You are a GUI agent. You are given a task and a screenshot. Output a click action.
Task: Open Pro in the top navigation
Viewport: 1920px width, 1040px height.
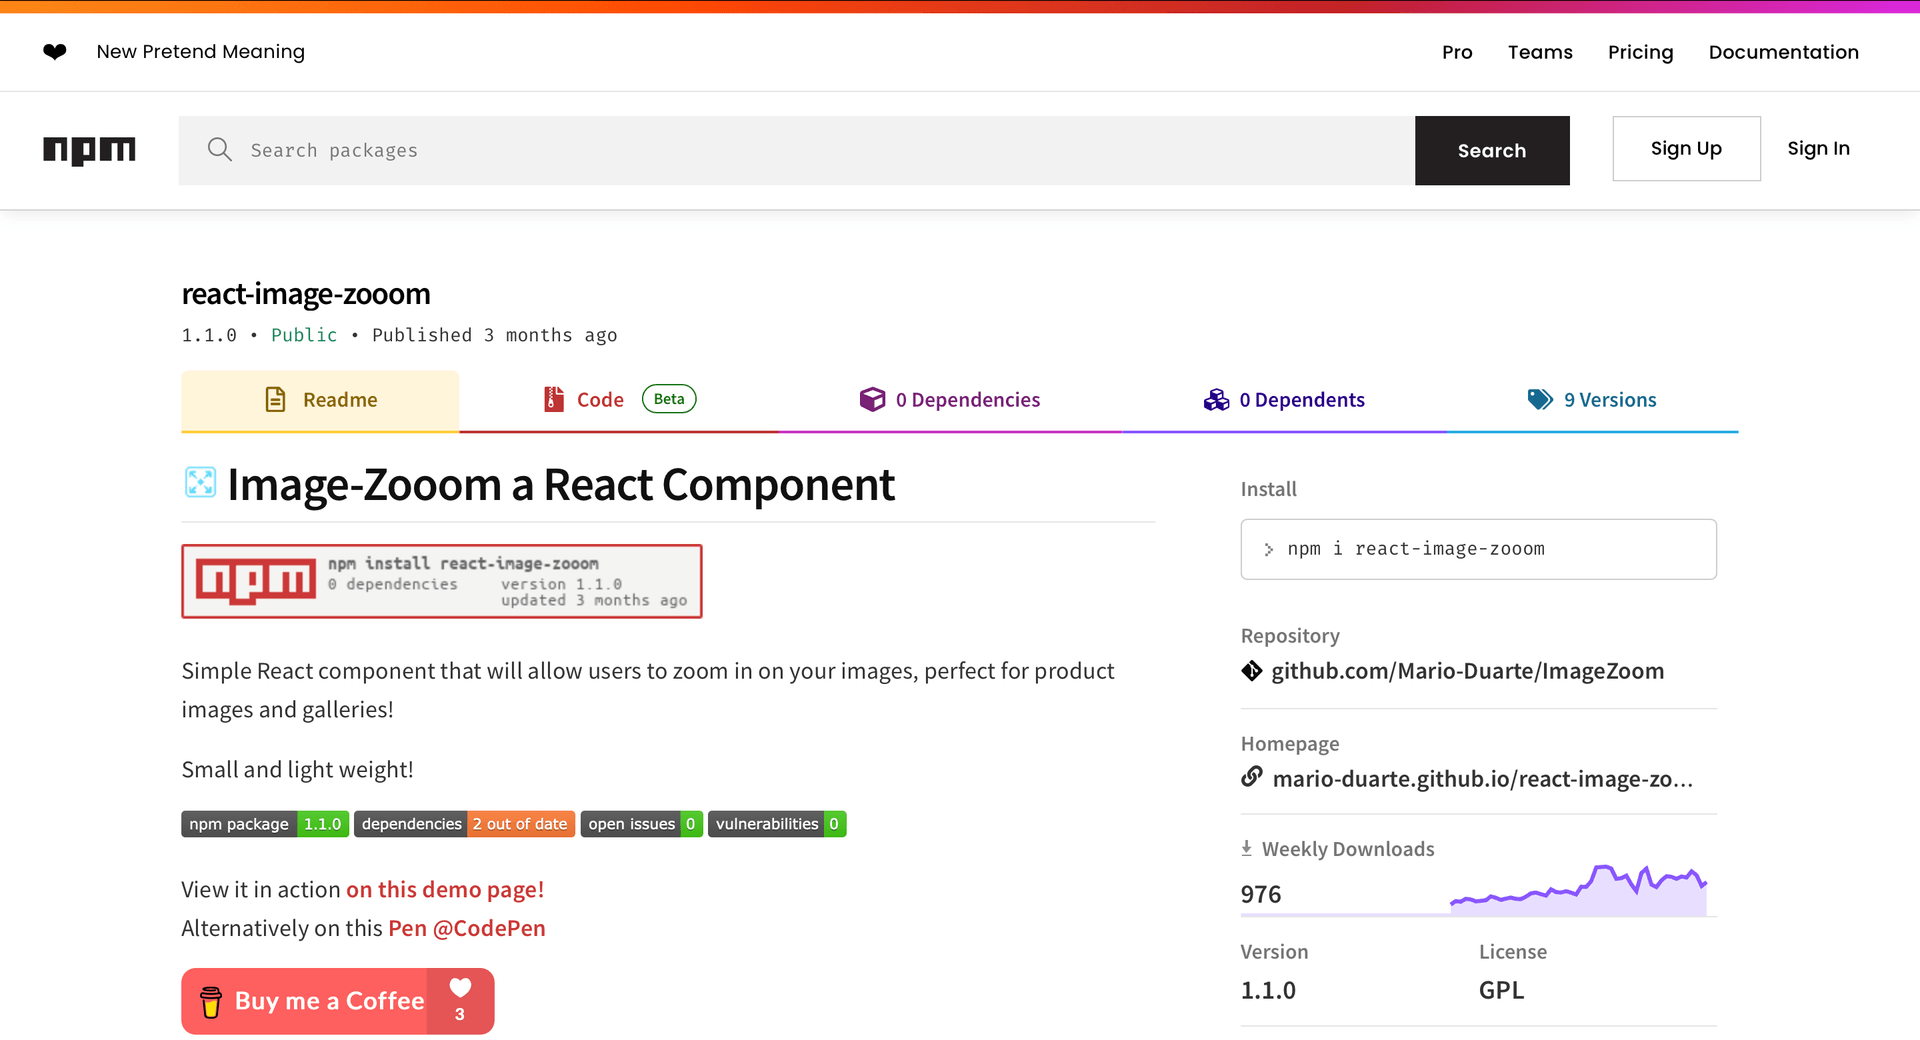coord(1457,52)
